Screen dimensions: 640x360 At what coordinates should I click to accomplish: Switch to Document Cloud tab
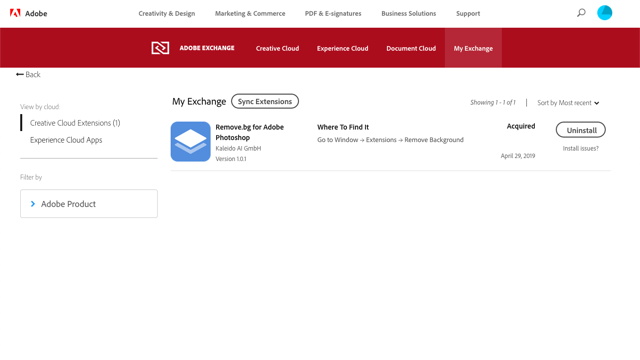click(x=411, y=48)
